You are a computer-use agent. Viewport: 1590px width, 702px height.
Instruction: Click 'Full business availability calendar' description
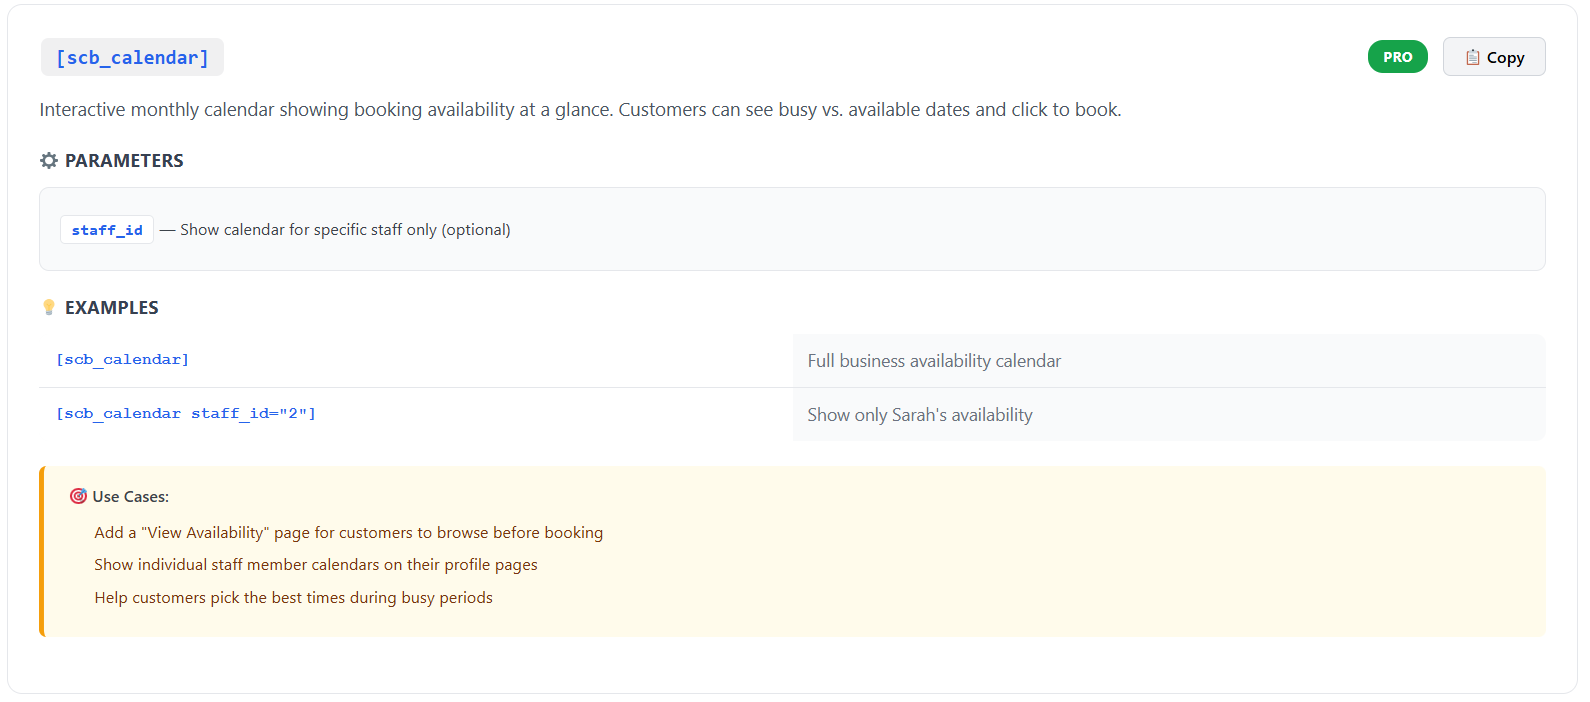(x=934, y=361)
